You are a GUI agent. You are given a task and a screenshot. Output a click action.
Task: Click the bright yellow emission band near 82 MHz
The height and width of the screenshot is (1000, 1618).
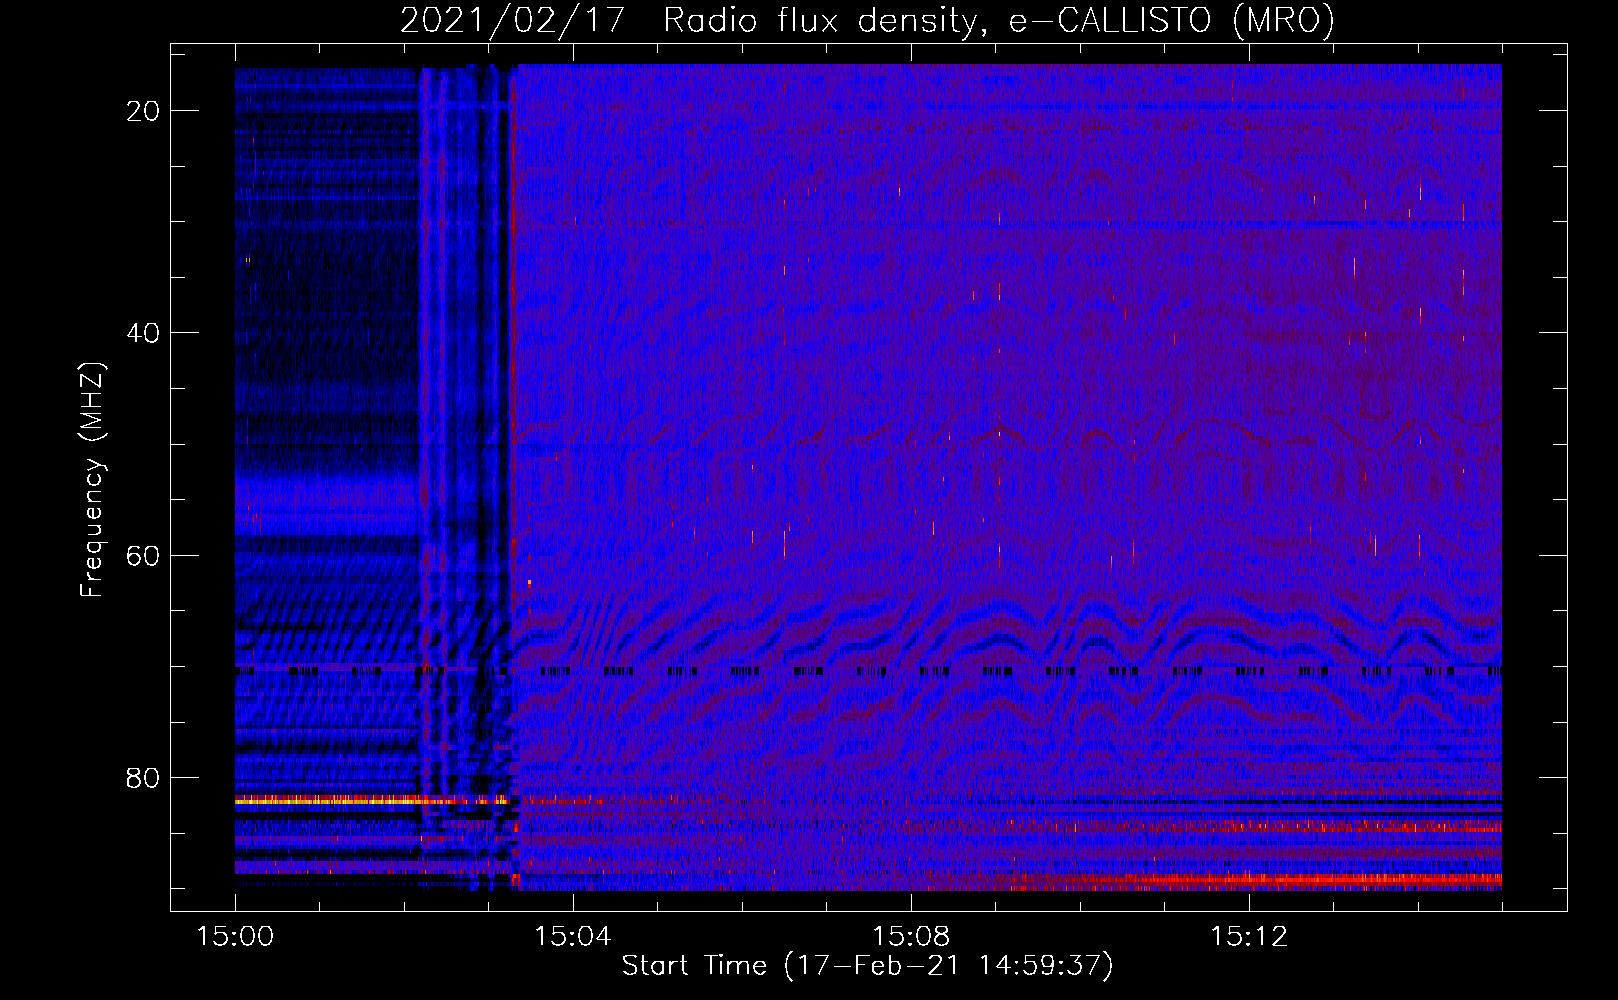coord(370,800)
